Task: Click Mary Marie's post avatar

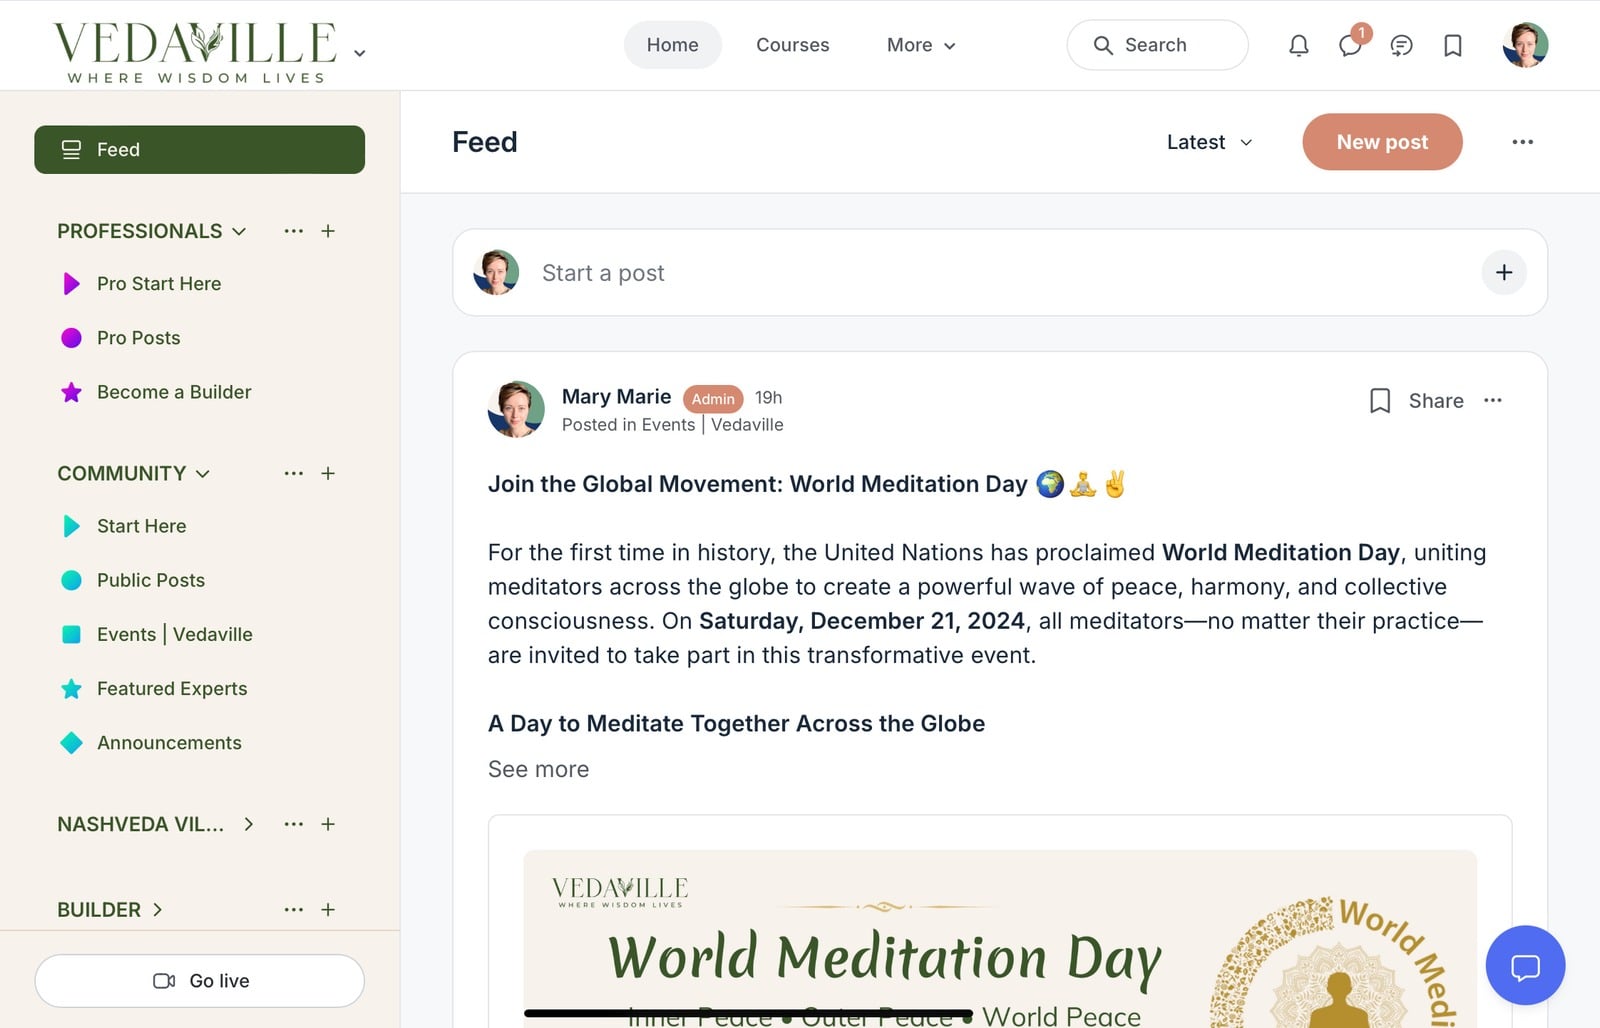Action: point(516,409)
